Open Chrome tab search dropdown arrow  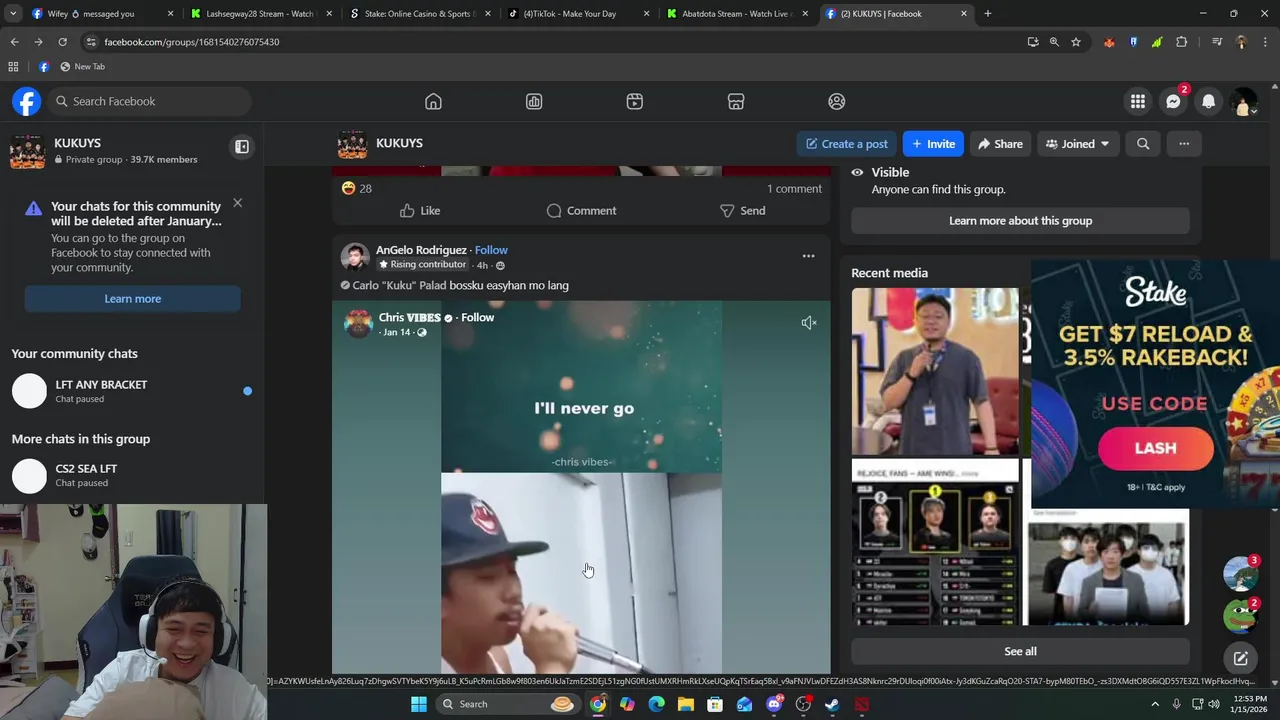click(13, 14)
